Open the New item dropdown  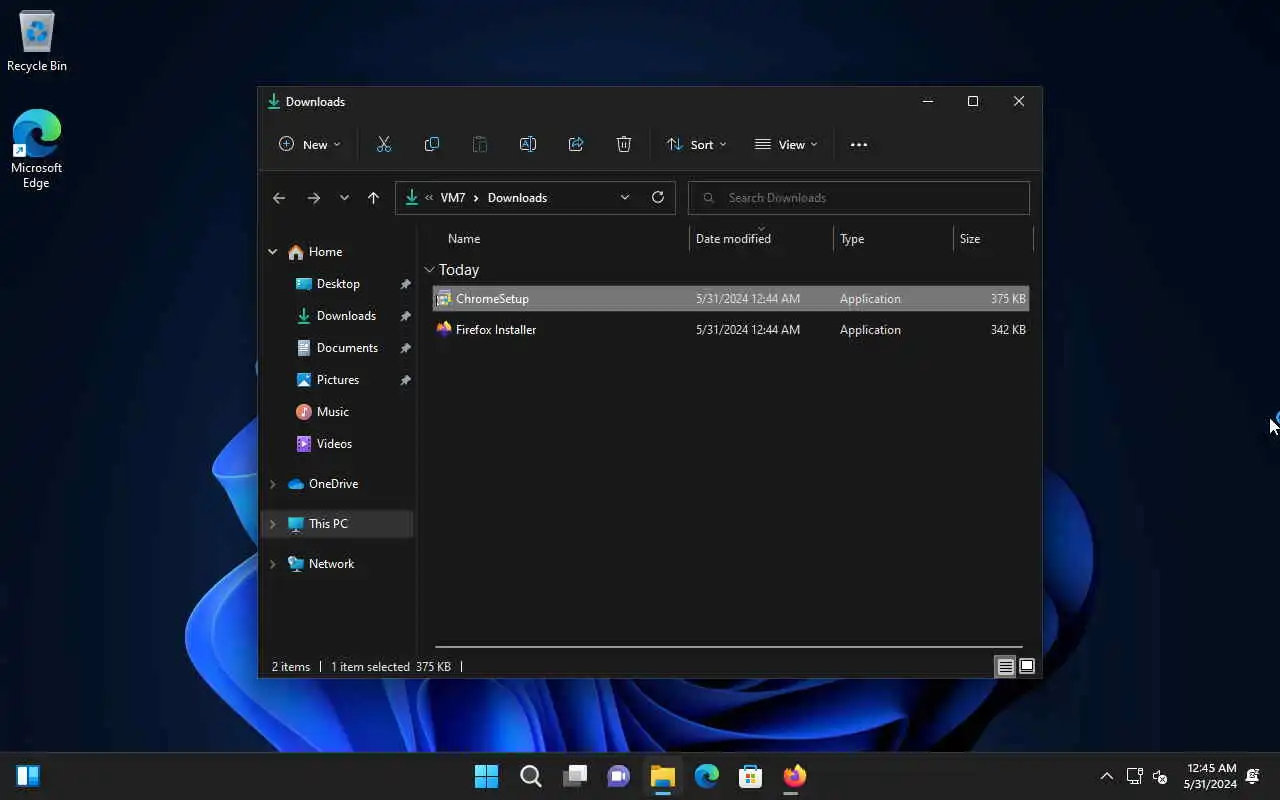click(x=310, y=144)
